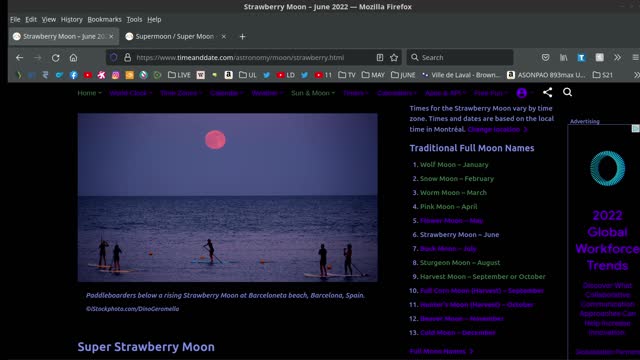Open the JUNE bookmarks folder
Image resolution: width=640 pixels, height=360 pixels.
click(x=403, y=75)
